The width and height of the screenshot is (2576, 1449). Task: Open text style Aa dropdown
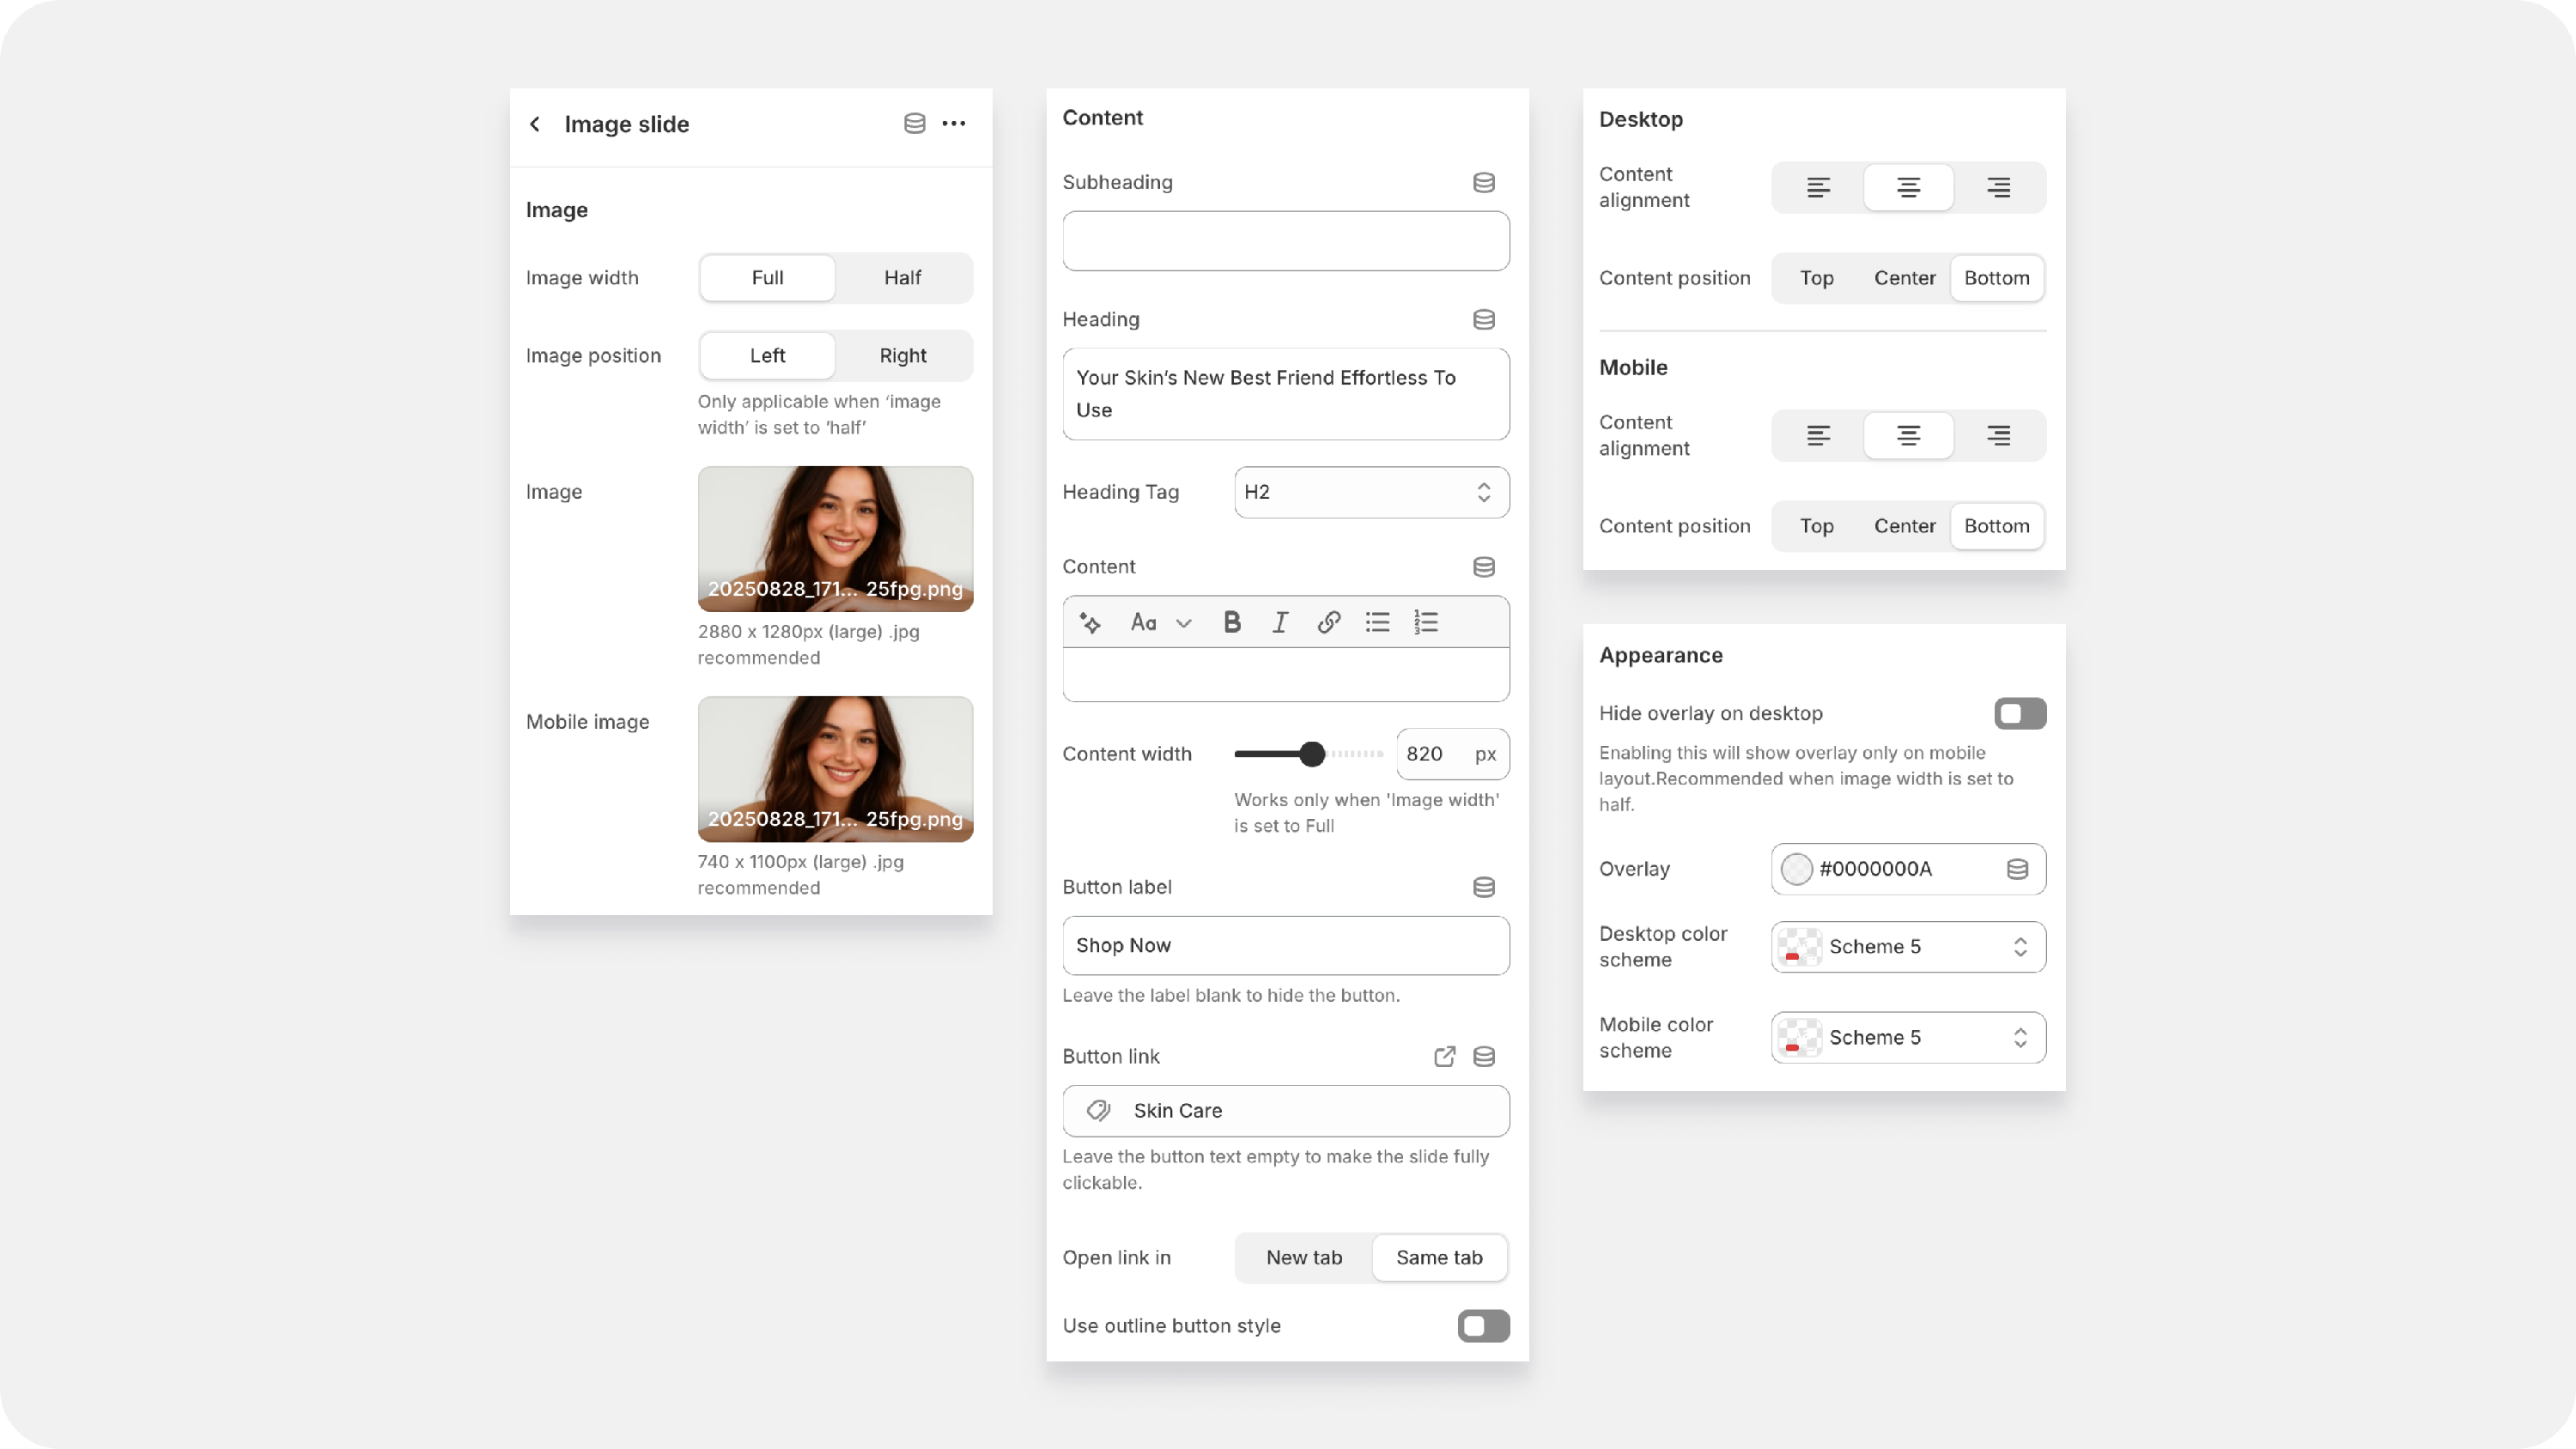pyautogui.click(x=1160, y=623)
